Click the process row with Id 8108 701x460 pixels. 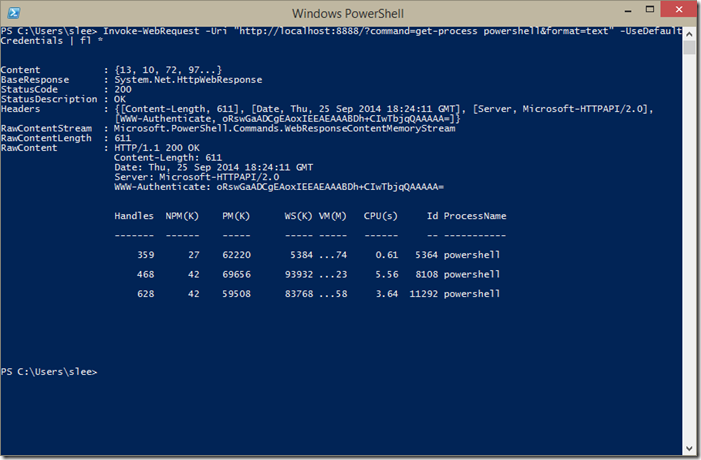[310, 274]
